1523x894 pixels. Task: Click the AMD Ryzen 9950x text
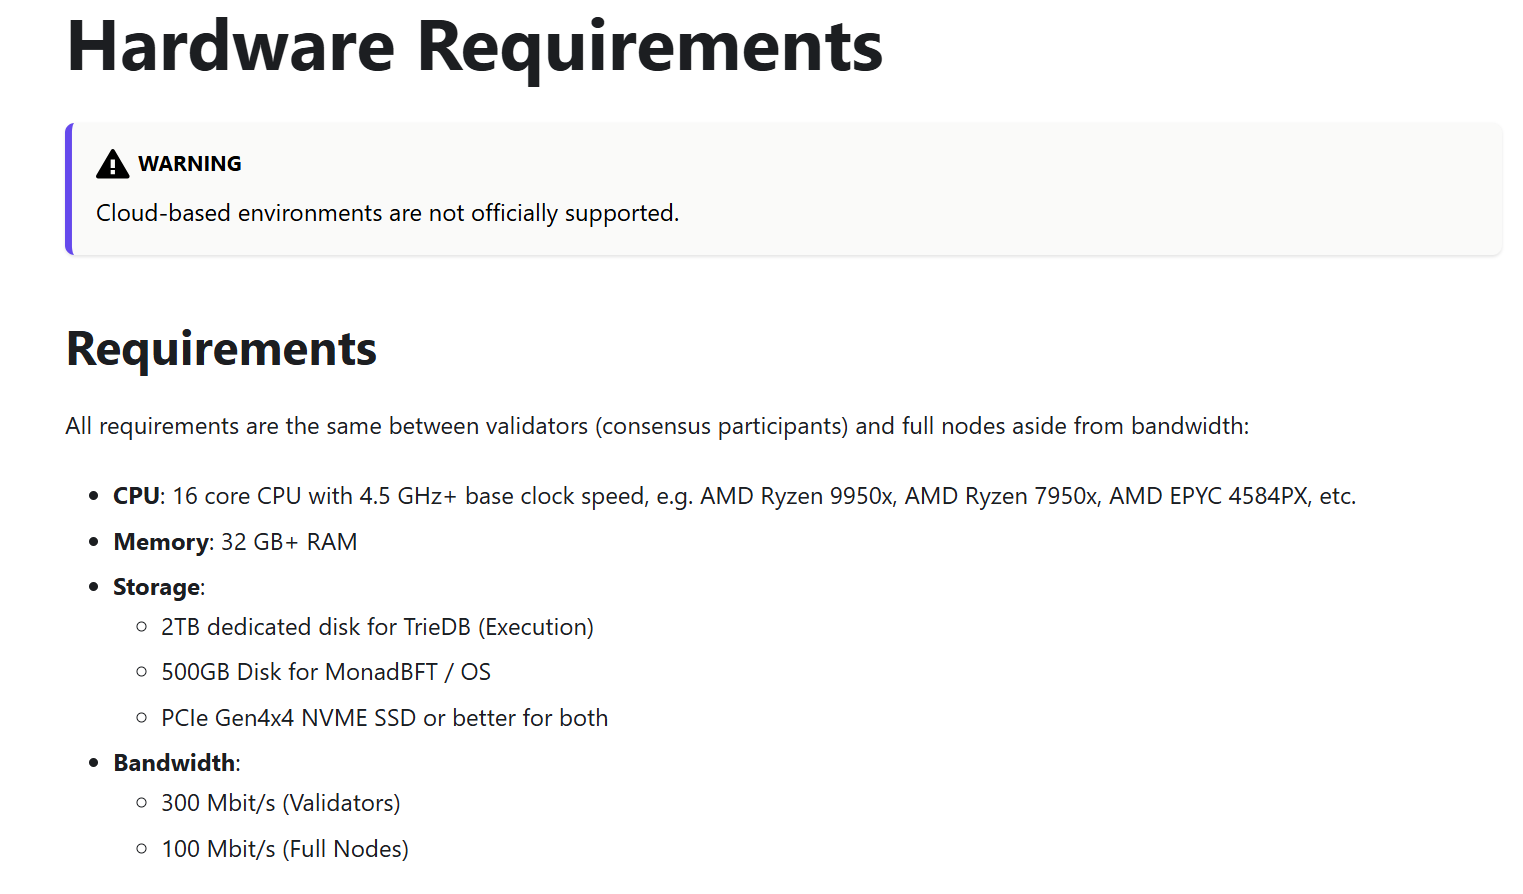796,496
